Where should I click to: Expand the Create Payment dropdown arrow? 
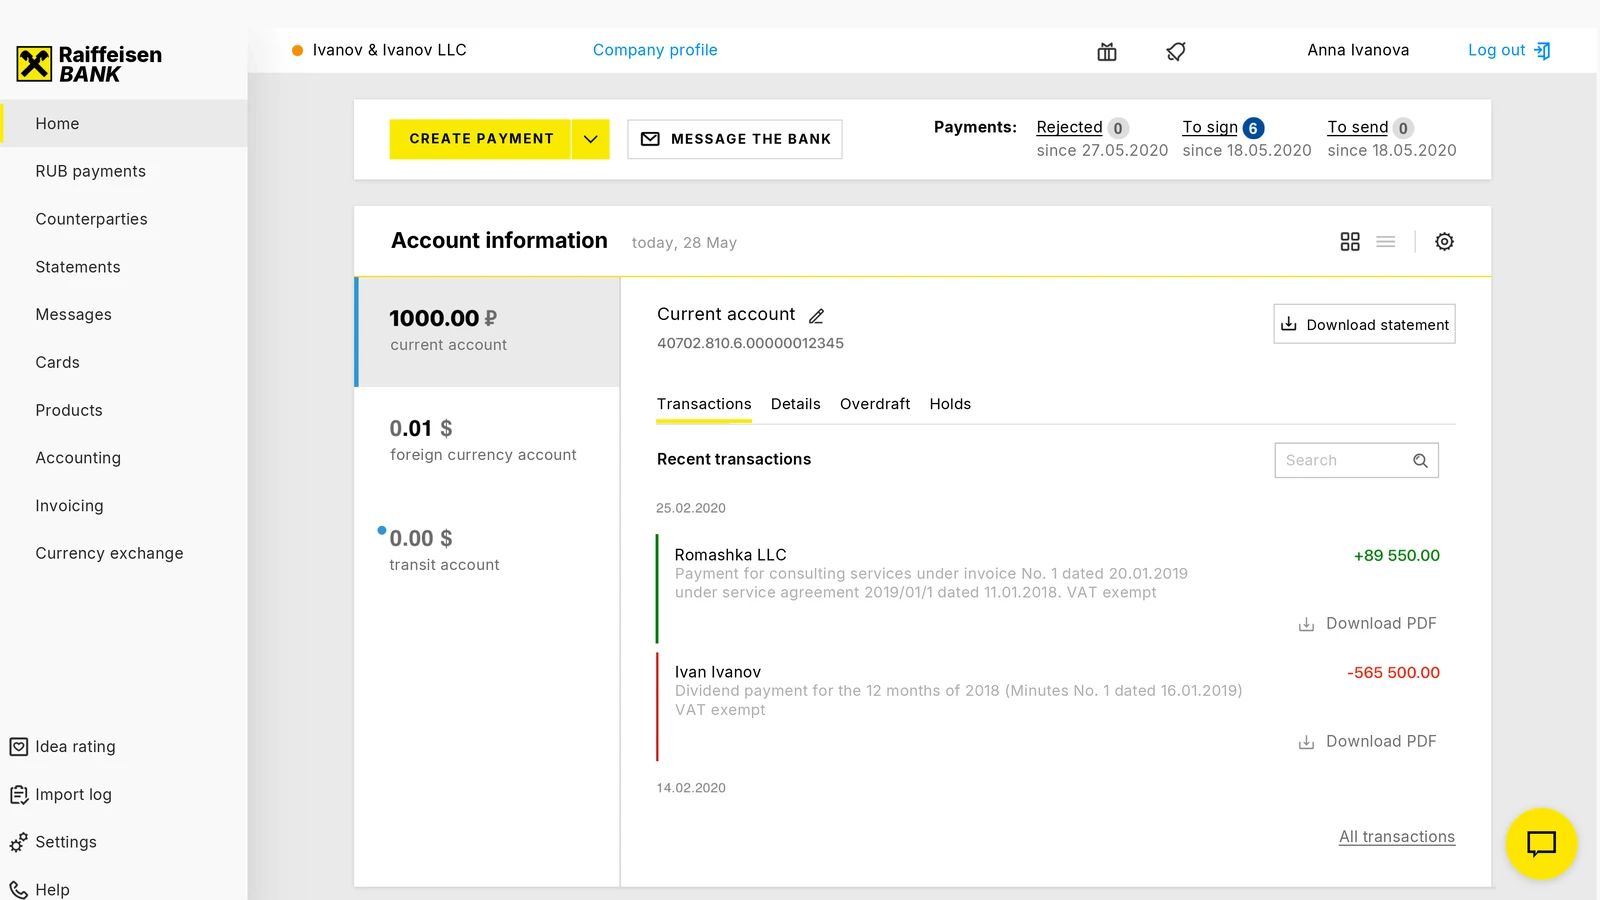pyautogui.click(x=591, y=139)
